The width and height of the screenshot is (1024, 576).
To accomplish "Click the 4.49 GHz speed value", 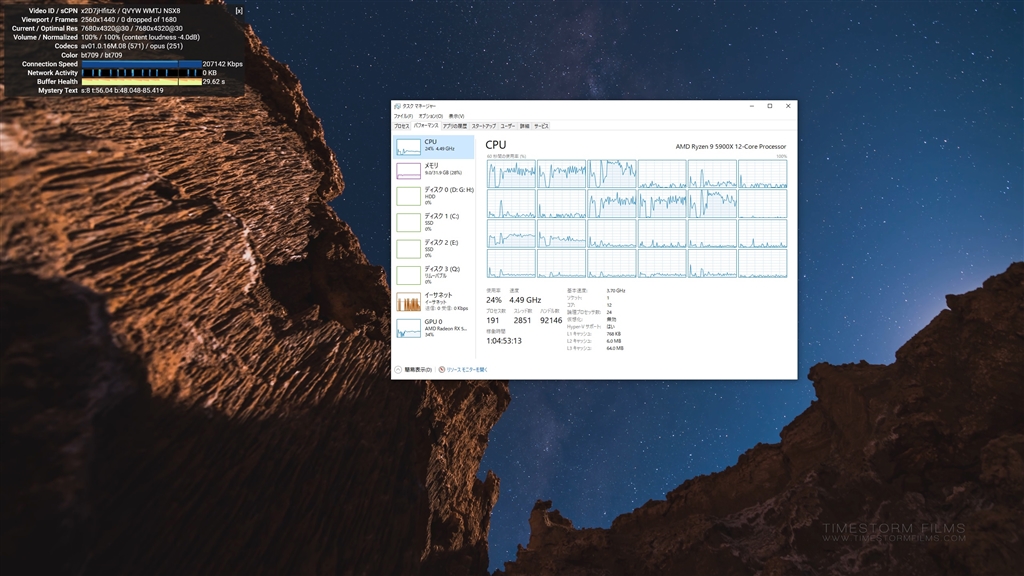I will pos(525,300).
